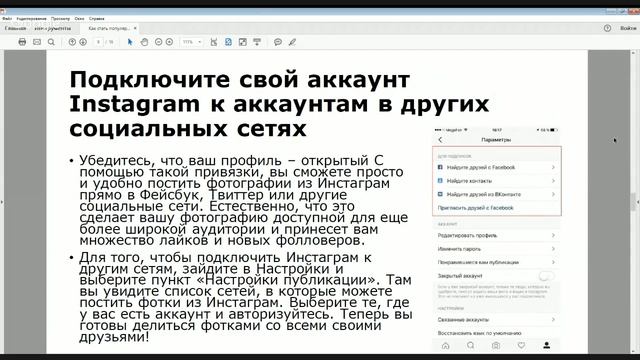Click the read mode toolbar icon

(257, 42)
